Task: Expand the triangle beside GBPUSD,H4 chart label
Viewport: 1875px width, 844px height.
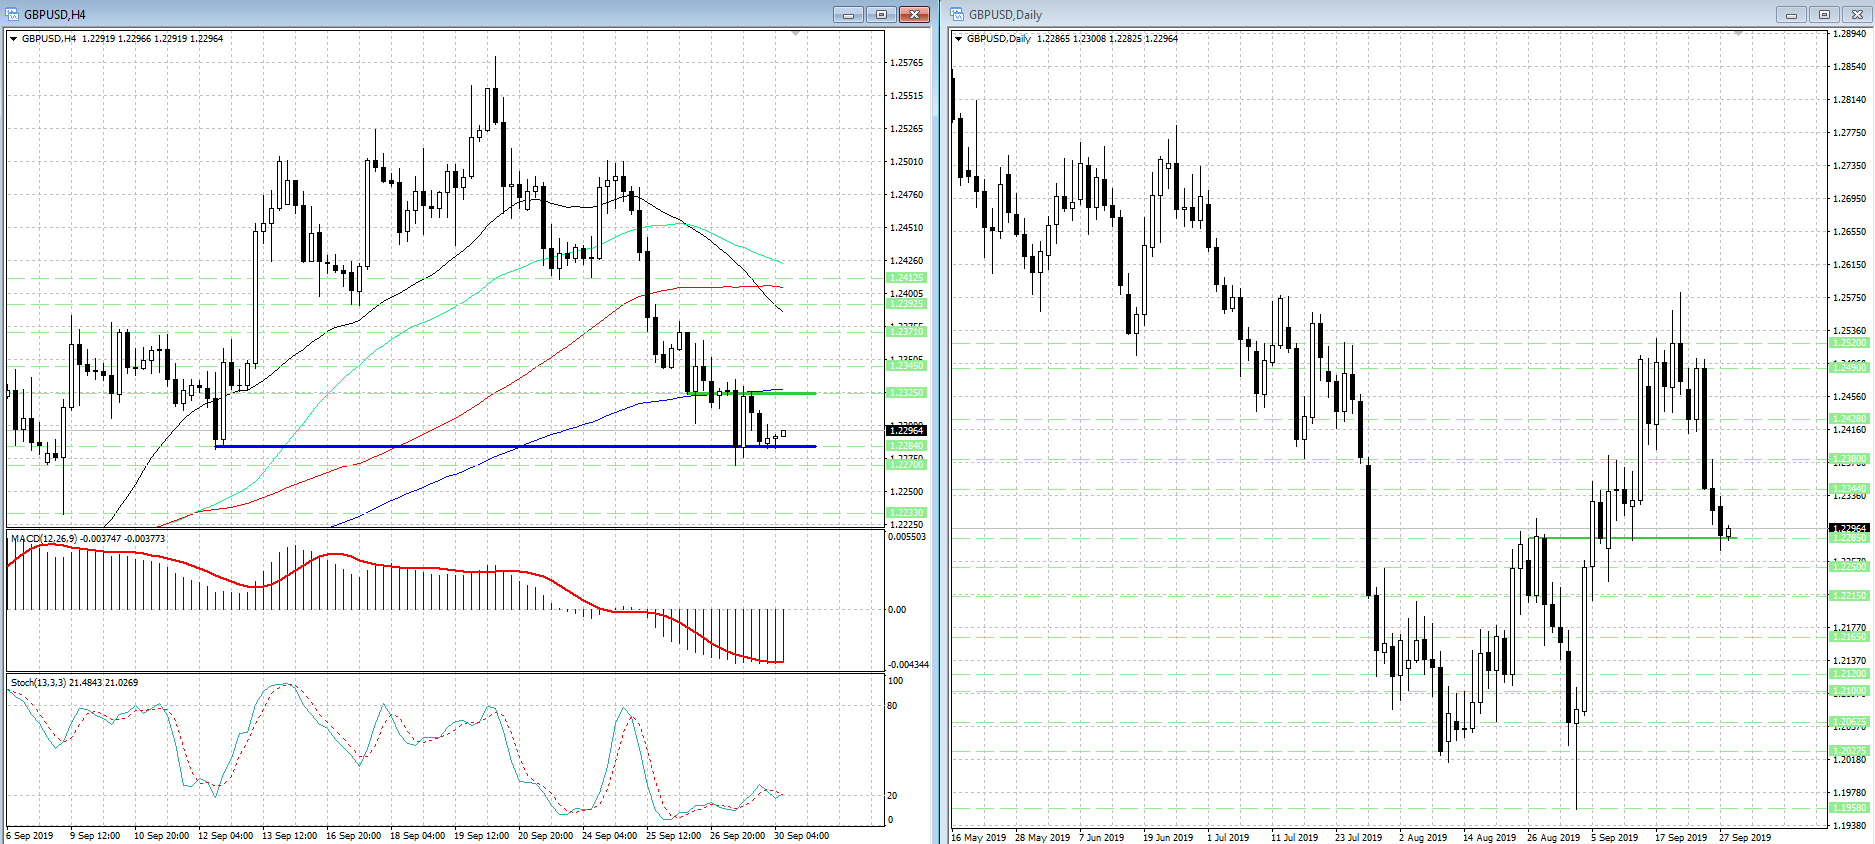Action: click(14, 39)
